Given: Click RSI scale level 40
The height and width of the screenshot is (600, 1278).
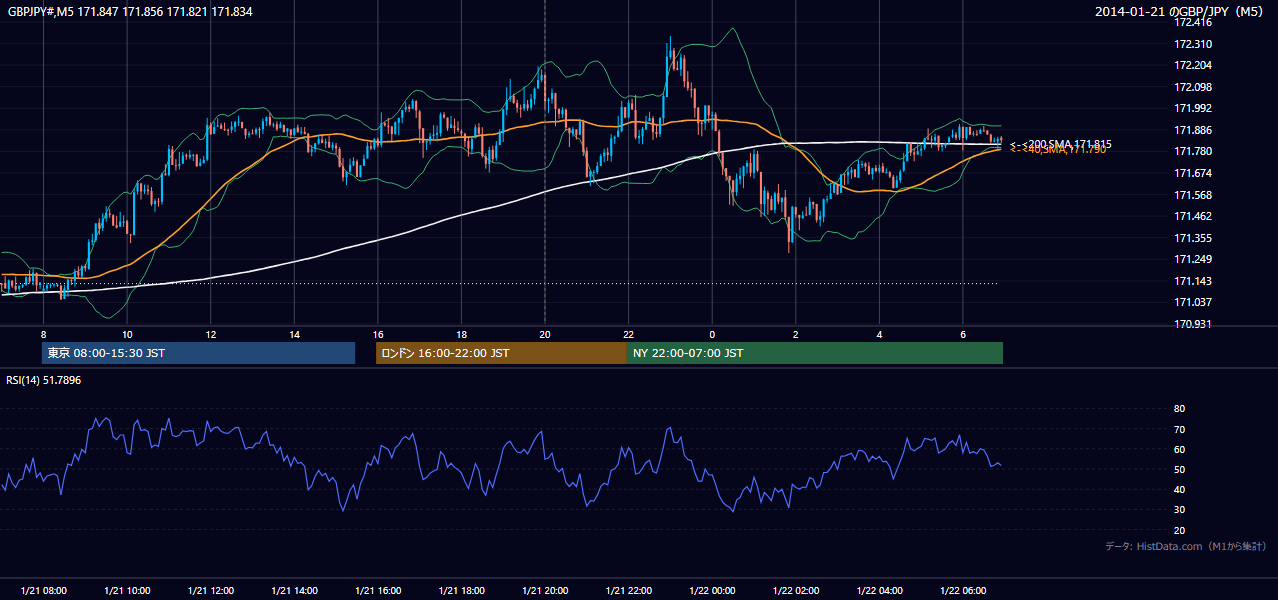Looking at the screenshot, I should click(x=1180, y=489).
